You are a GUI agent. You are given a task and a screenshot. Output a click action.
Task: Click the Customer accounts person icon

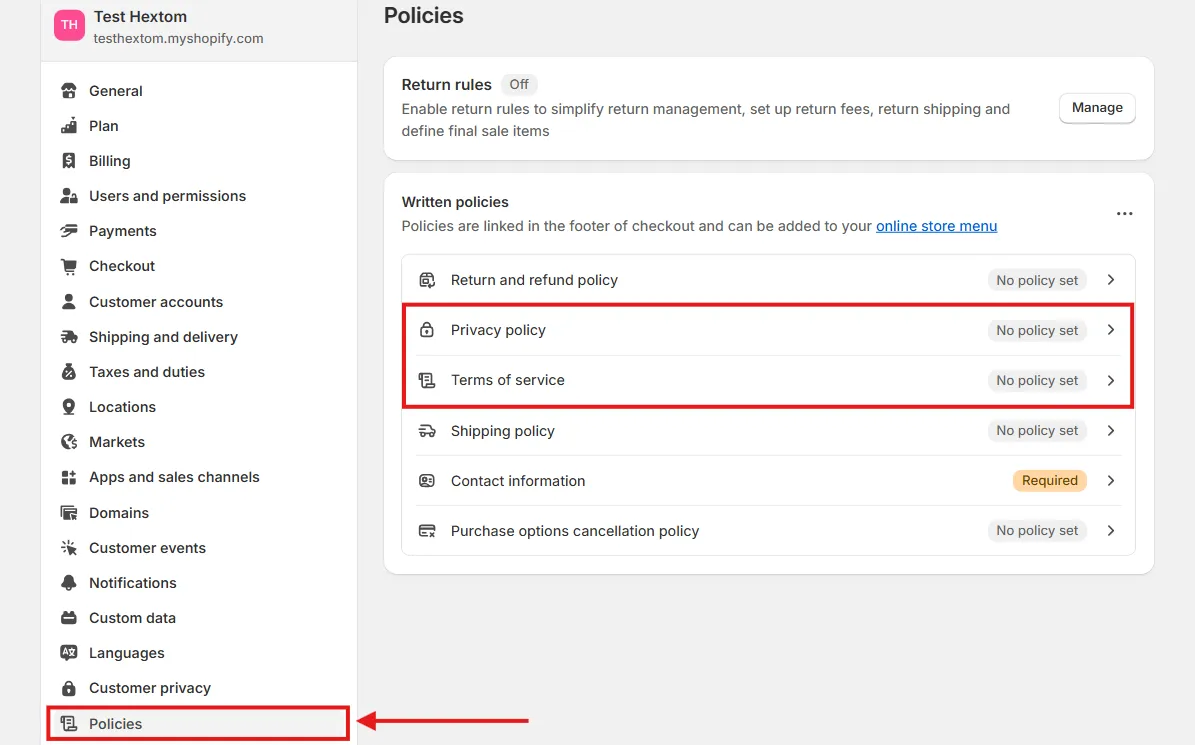[x=69, y=302]
